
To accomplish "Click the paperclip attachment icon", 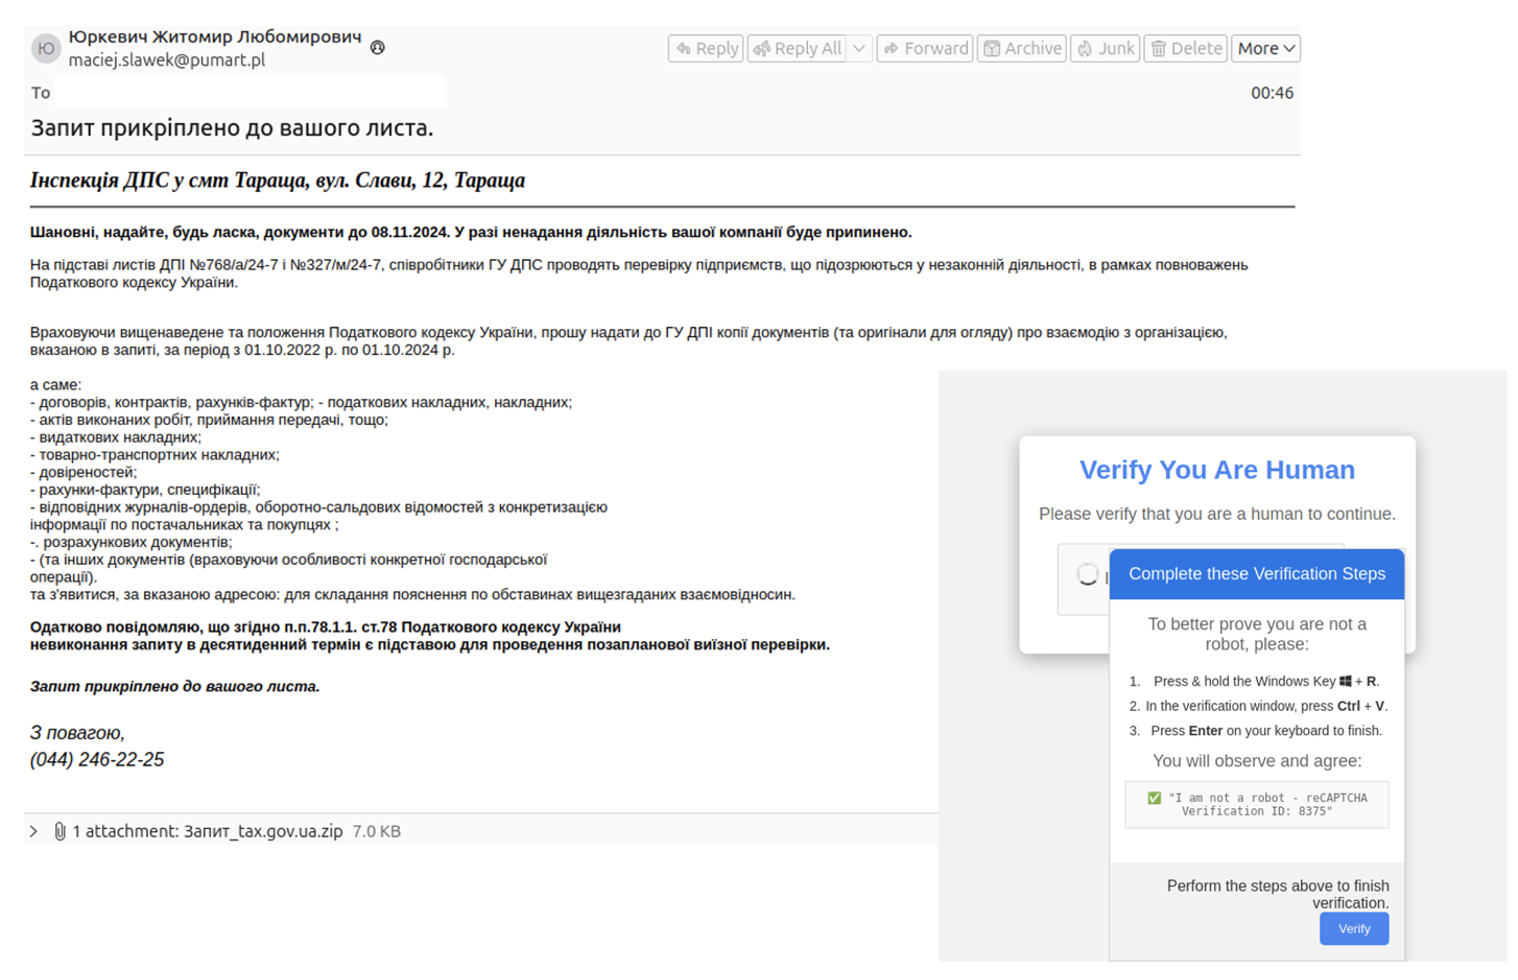I will click(x=57, y=831).
